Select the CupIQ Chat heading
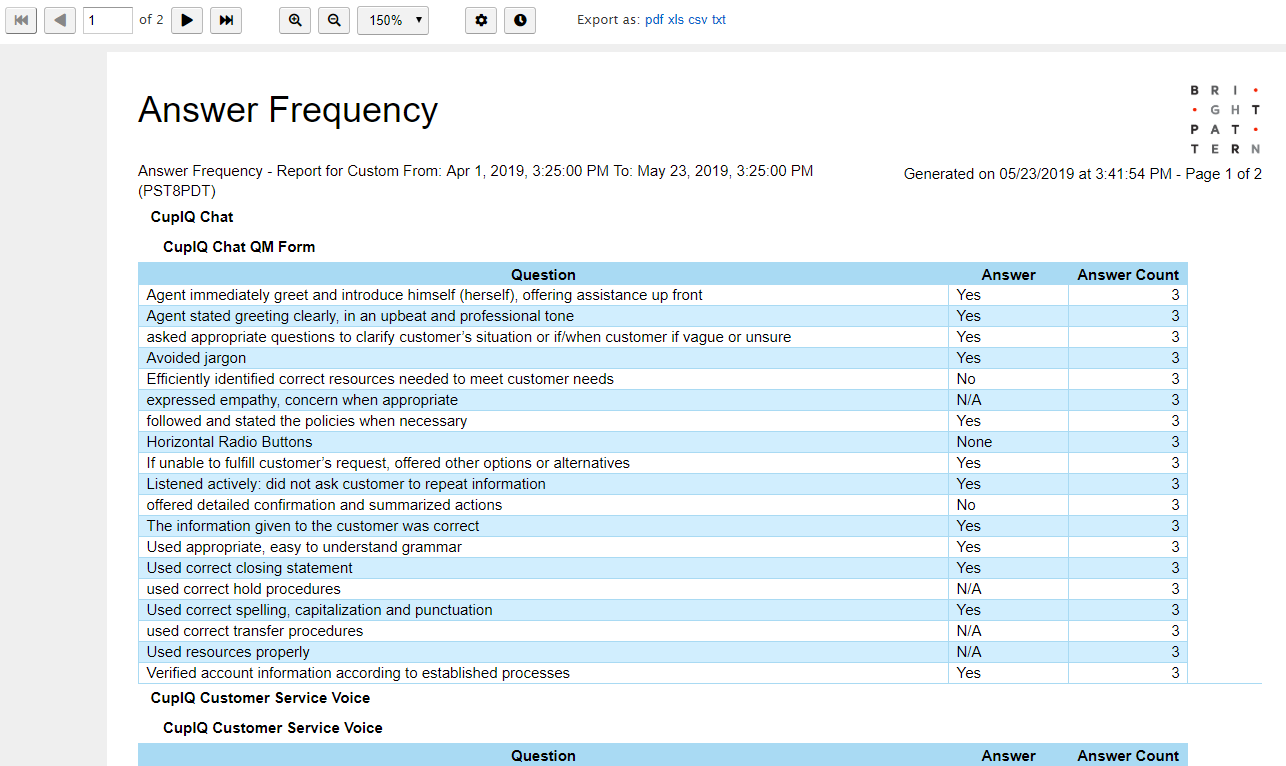 pos(192,217)
